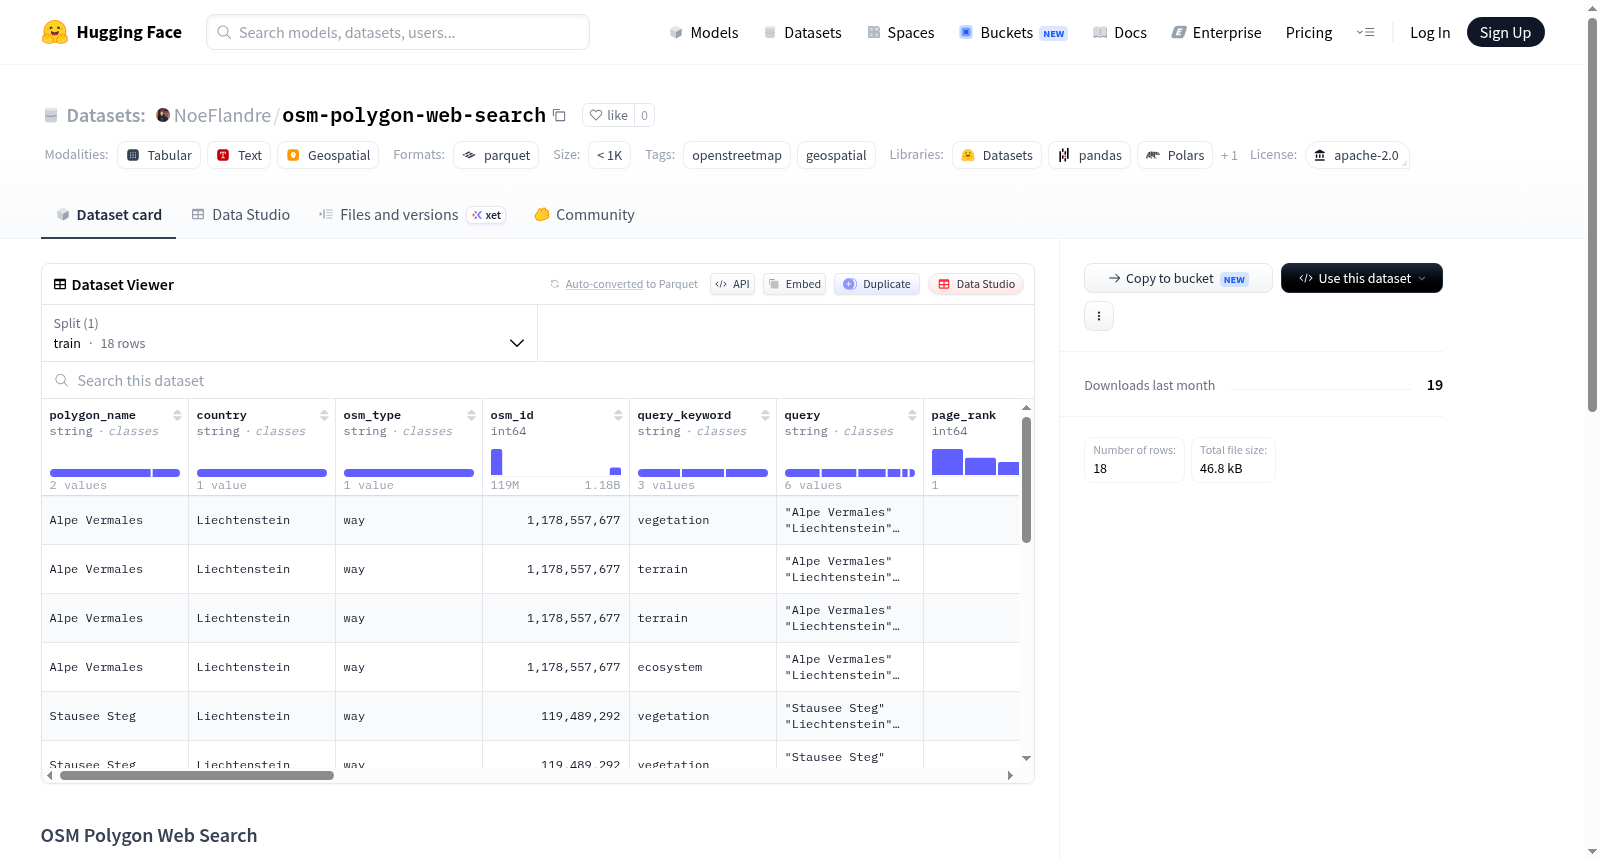The image size is (1600, 861).
Task: Select the Datasets library tag
Action: point(997,155)
